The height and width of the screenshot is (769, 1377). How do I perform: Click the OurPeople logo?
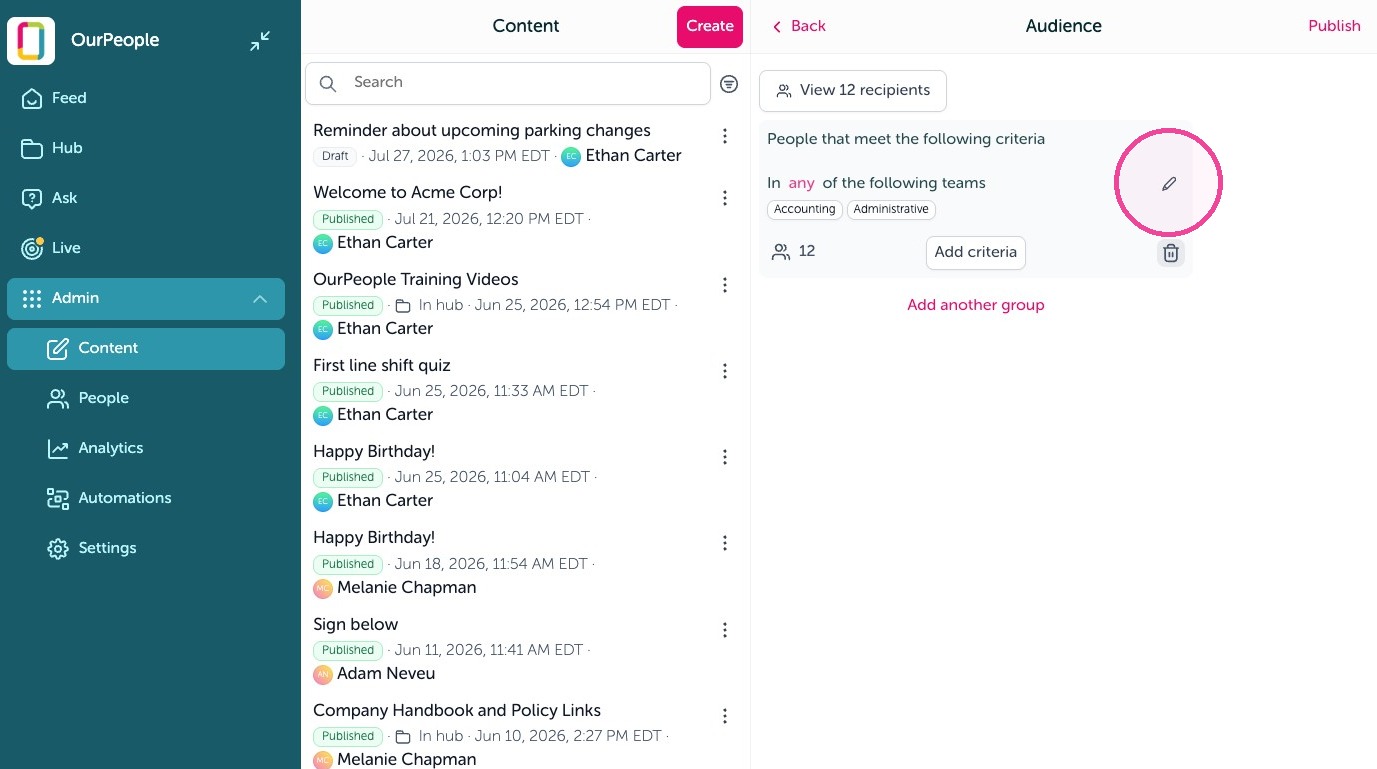click(x=31, y=41)
